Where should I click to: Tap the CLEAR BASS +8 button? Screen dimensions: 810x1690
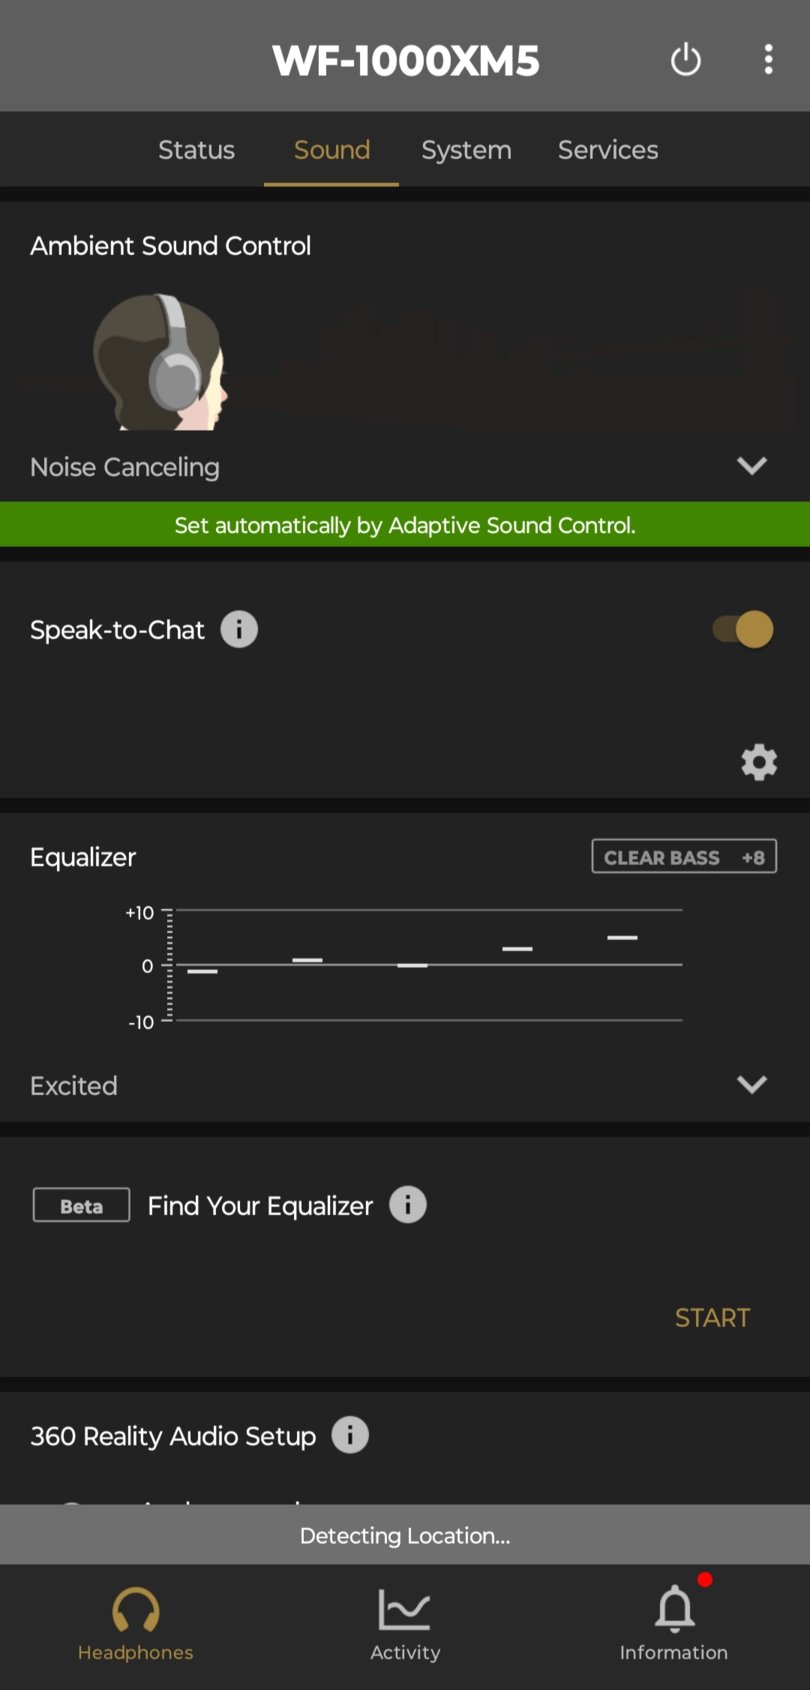(684, 857)
